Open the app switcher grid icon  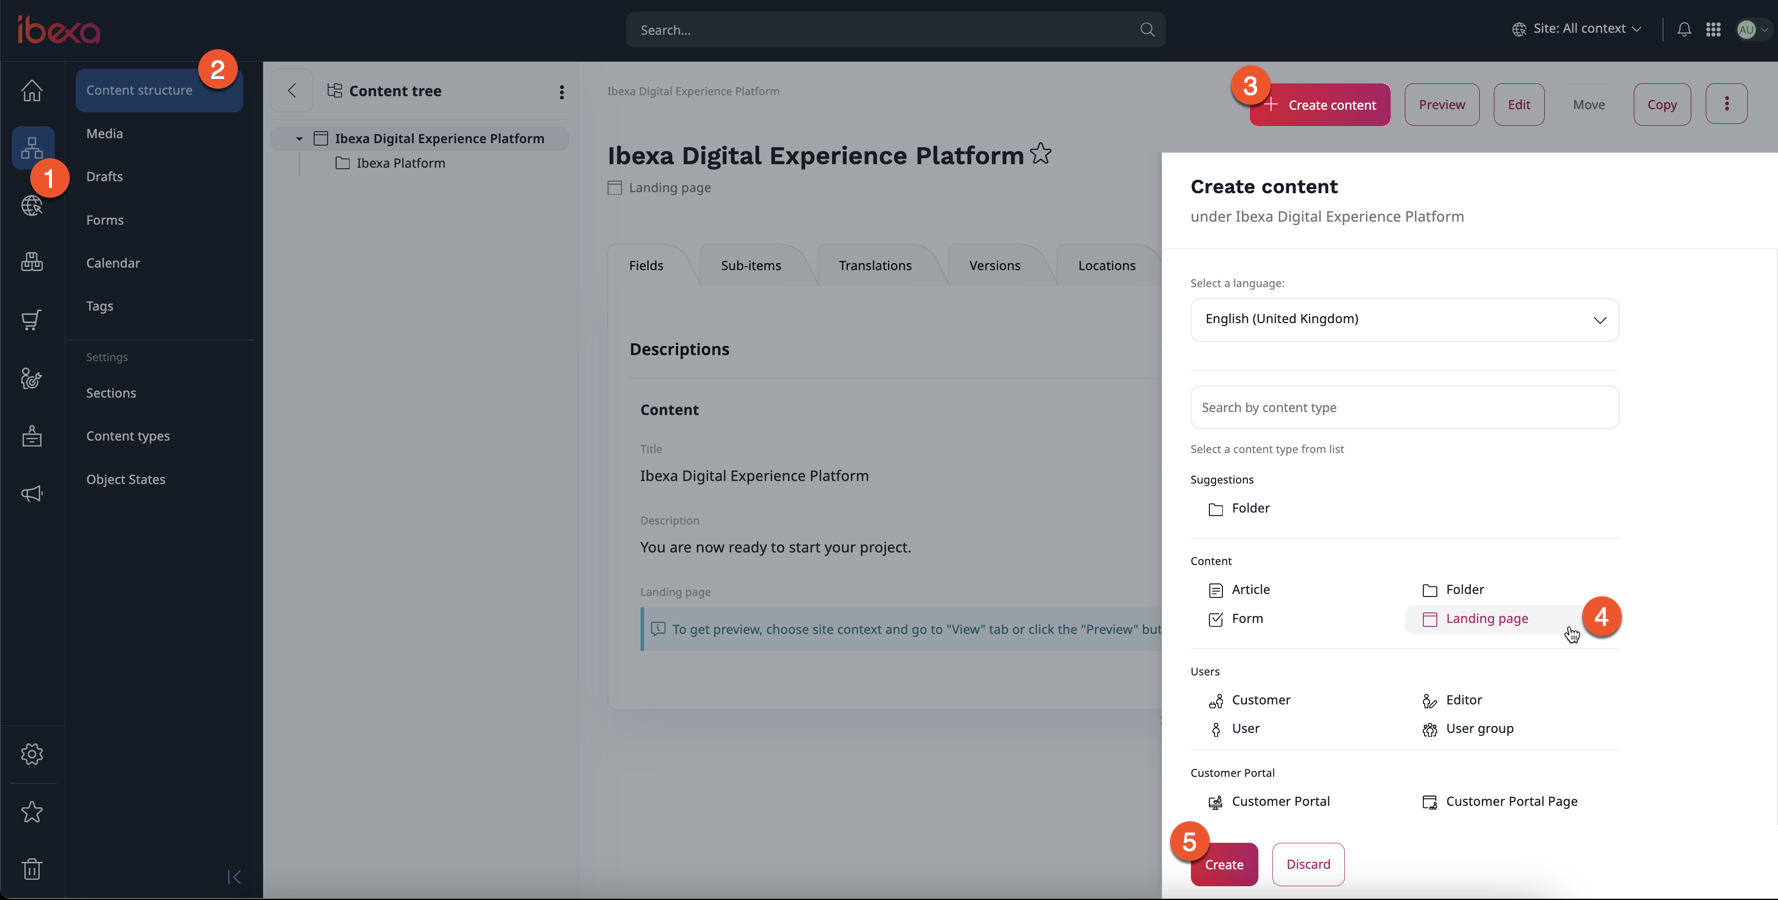point(1713,29)
